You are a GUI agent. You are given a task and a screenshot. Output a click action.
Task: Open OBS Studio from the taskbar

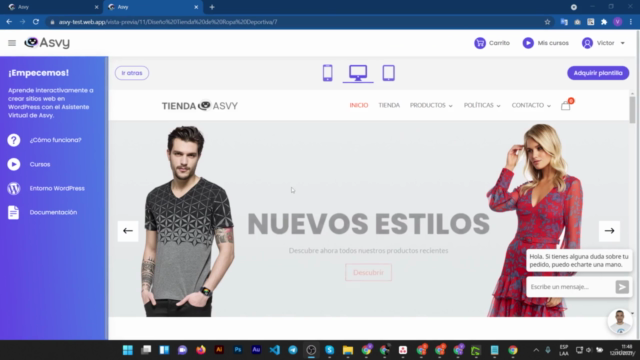(x=311, y=350)
